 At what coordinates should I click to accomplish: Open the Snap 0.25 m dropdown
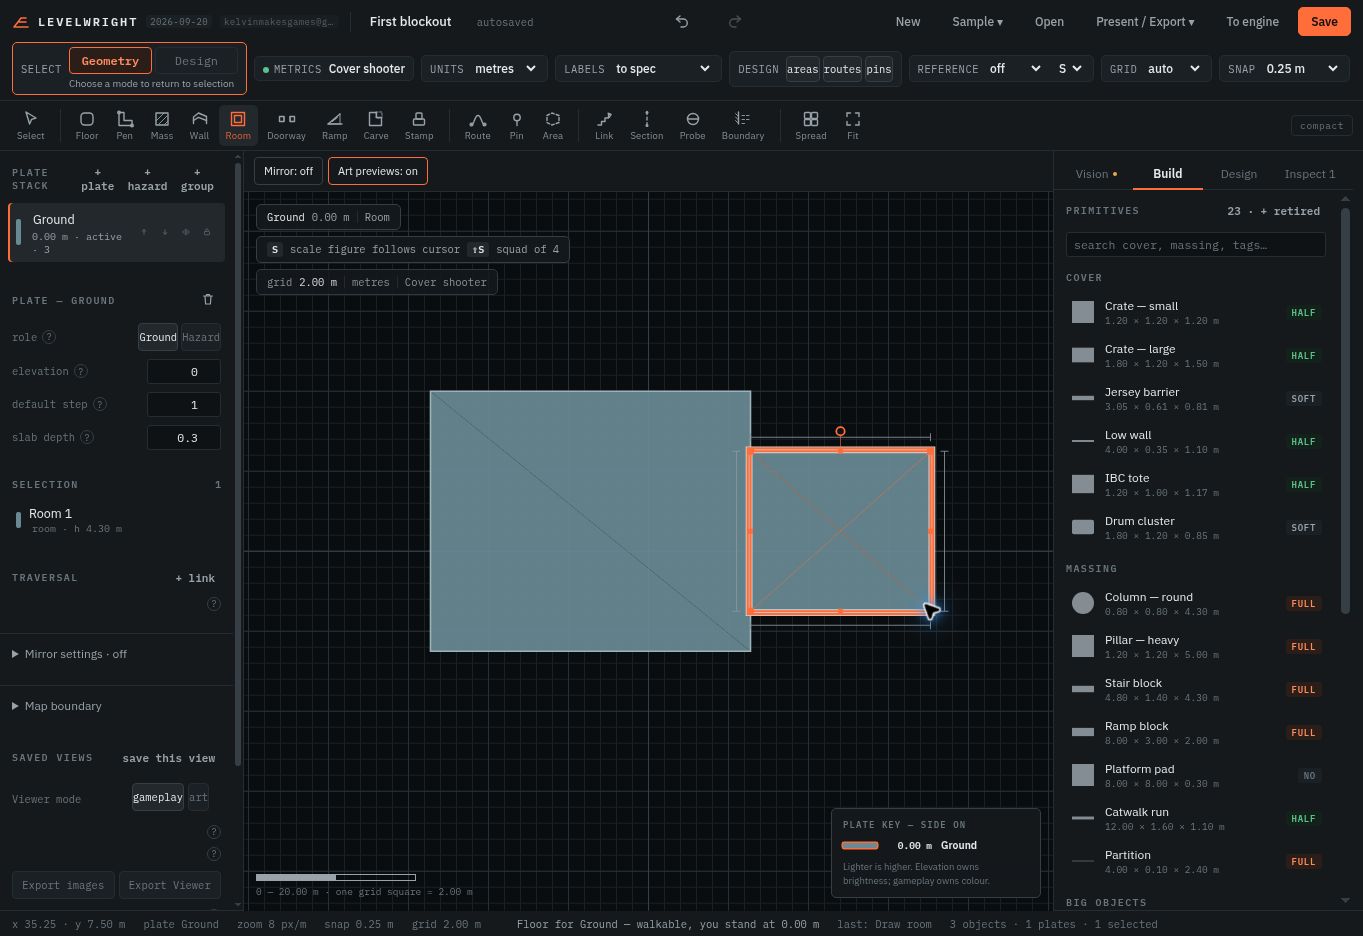tap(1284, 68)
